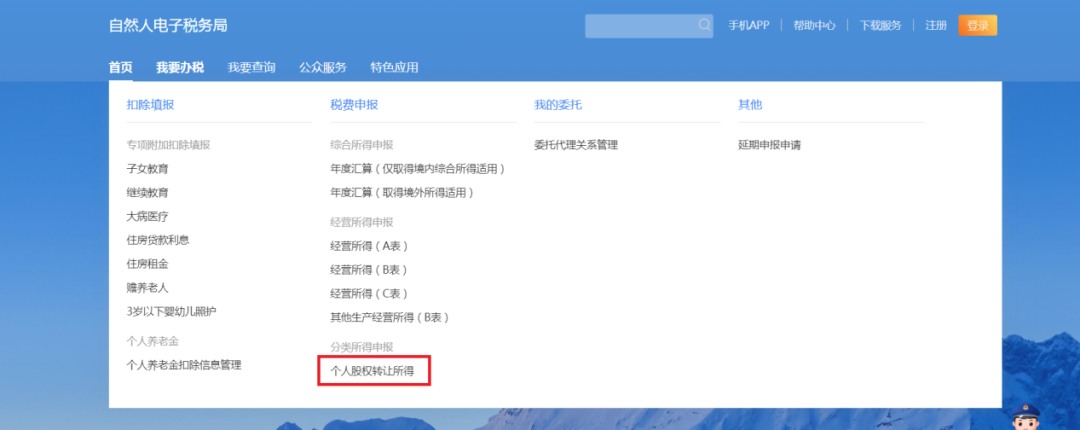Select 住房租金 deduction entry
This screenshot has height=430, width=1080.
[147, 264]
